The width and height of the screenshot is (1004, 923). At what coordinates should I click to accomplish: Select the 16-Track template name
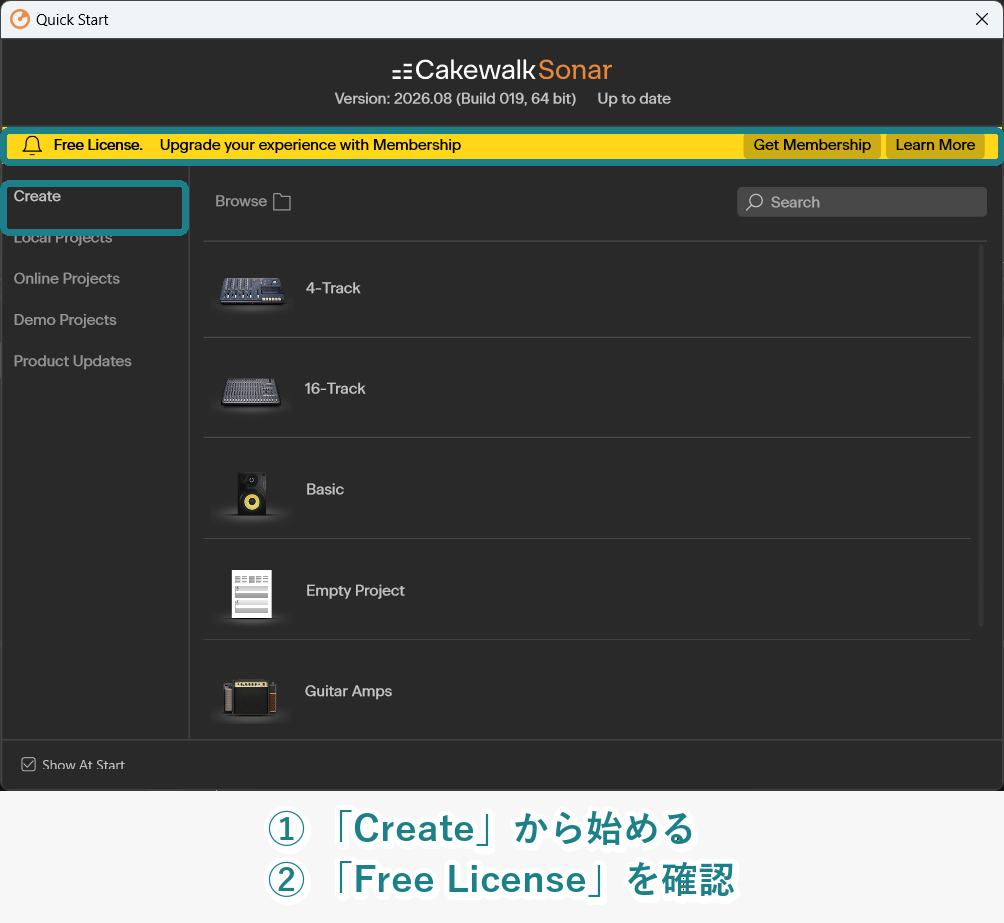pyautogui.click(x=335, y=389)
